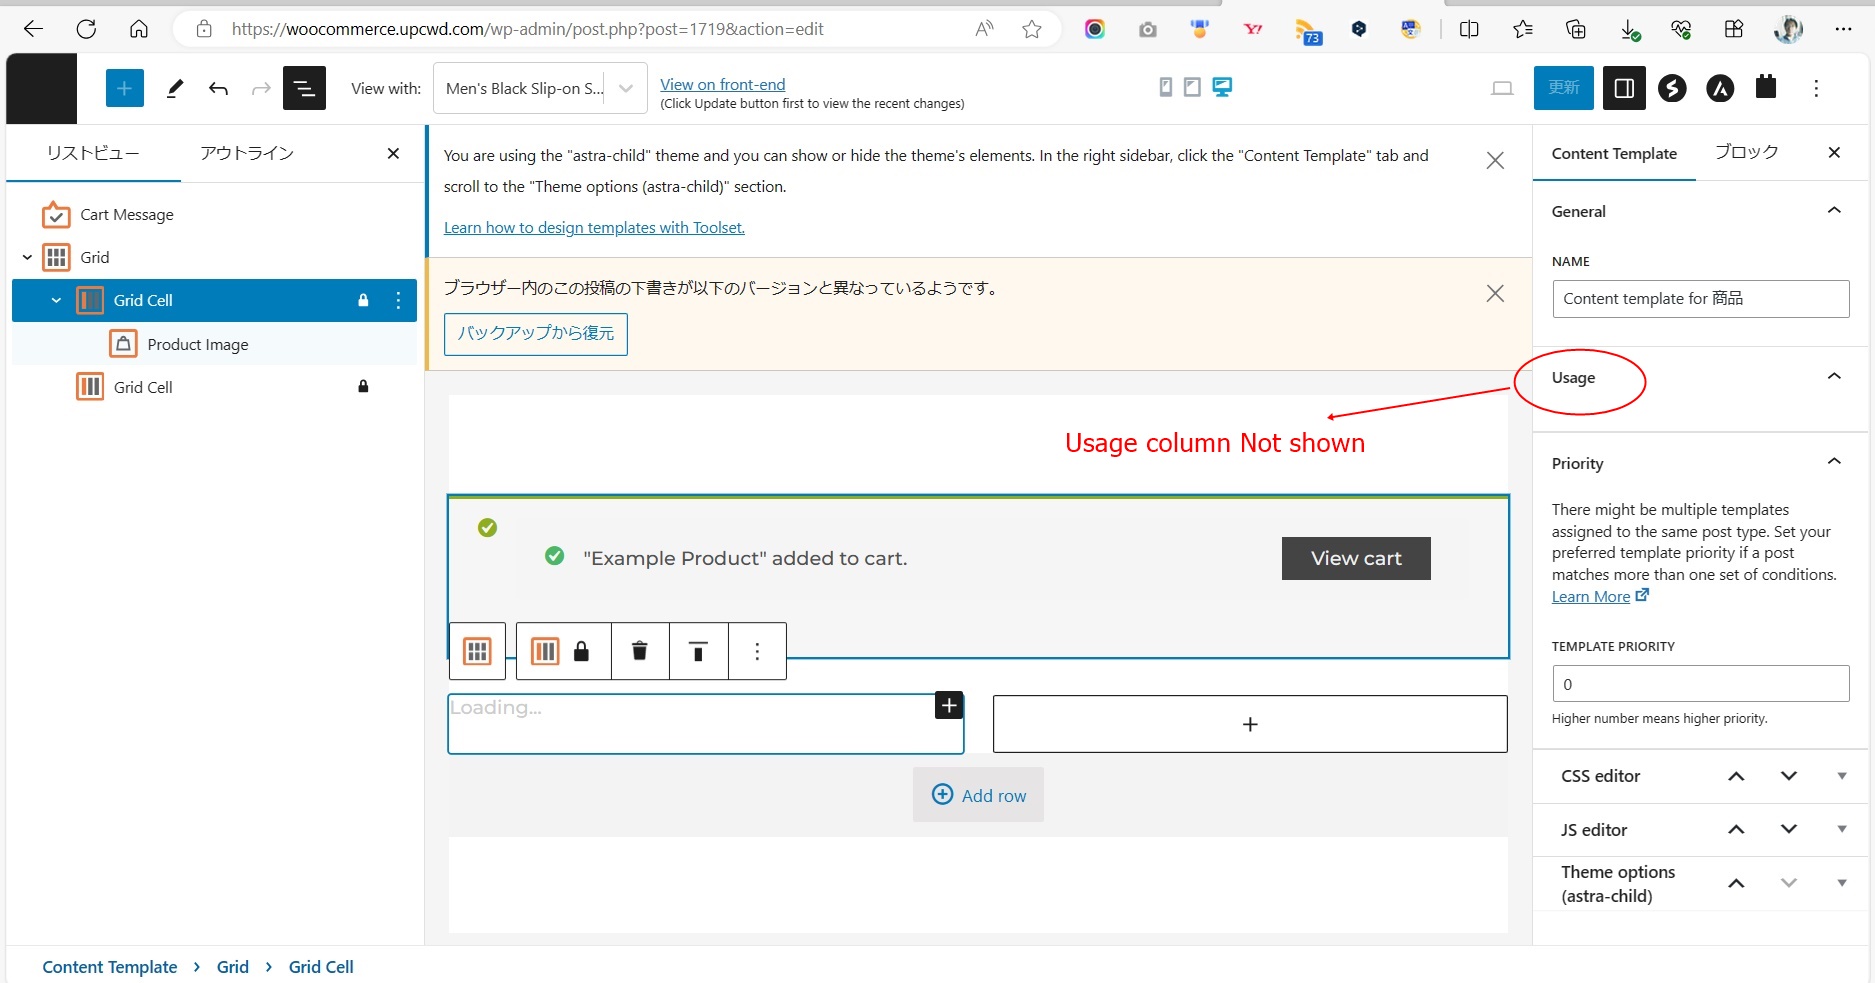Click Grid Cell icon in block toolbar
The width and height of the screenshot is (1875, 983).
coord(545,651)
